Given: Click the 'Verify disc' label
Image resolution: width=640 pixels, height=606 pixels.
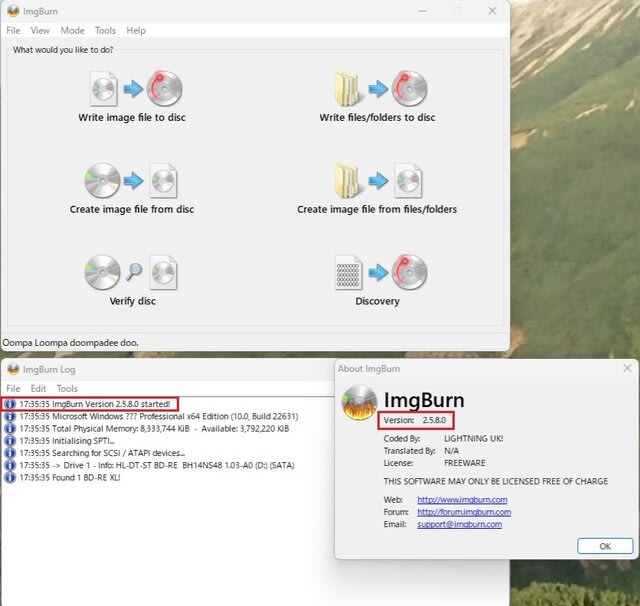Looking at the screenshot, I should click(x=133, y=301).
